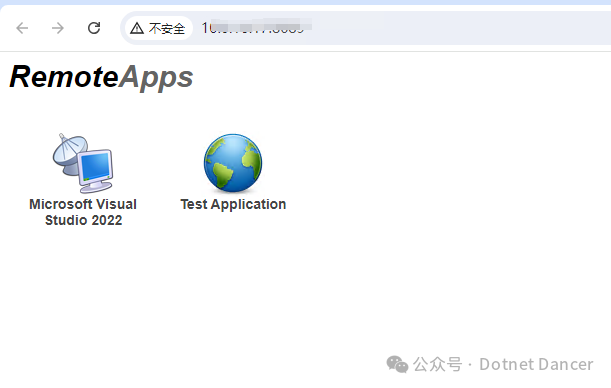The height and width of the screenshot is (388, 611).
Task: Click the gray Apps heading word
Action: pos(156,78)
